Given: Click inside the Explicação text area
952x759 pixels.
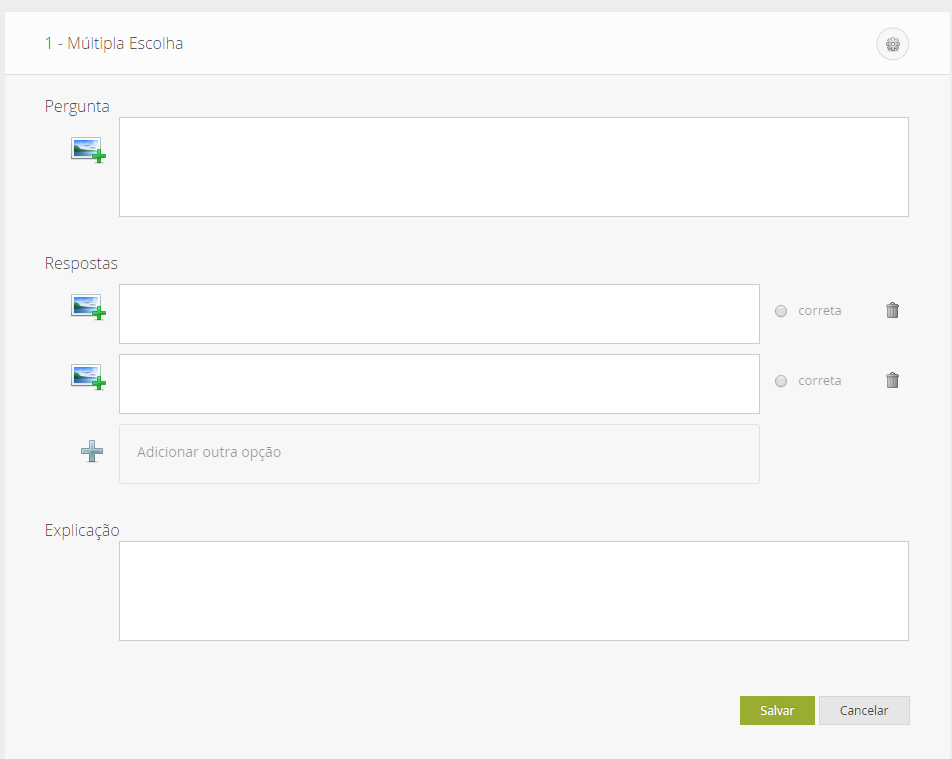Looking at the screenshot, I should pos(513,591).
